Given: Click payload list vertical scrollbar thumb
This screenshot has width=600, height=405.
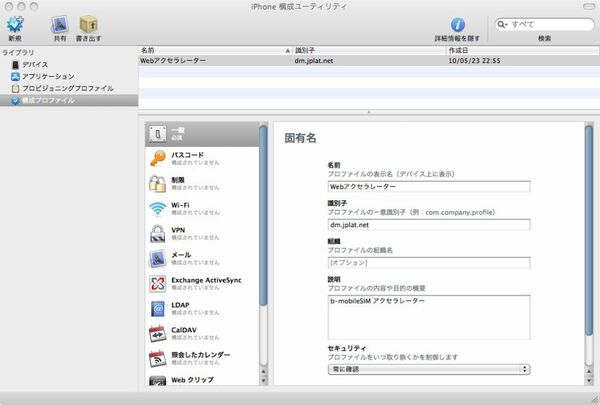Looking at the screenshot, I should [263, 216].
